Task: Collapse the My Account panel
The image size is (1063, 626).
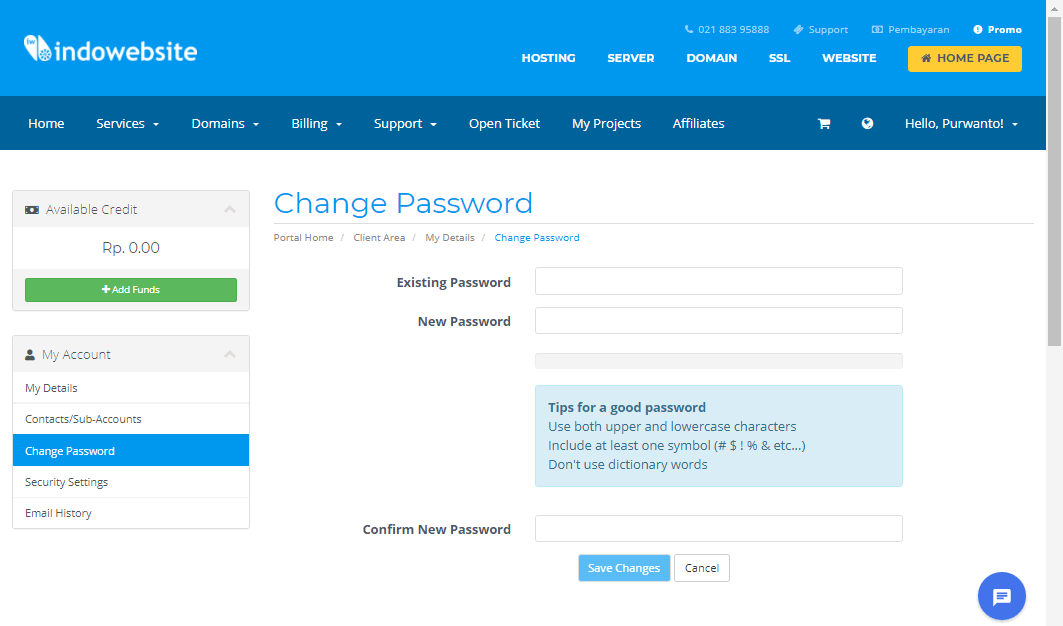Action: coord(230,354)
